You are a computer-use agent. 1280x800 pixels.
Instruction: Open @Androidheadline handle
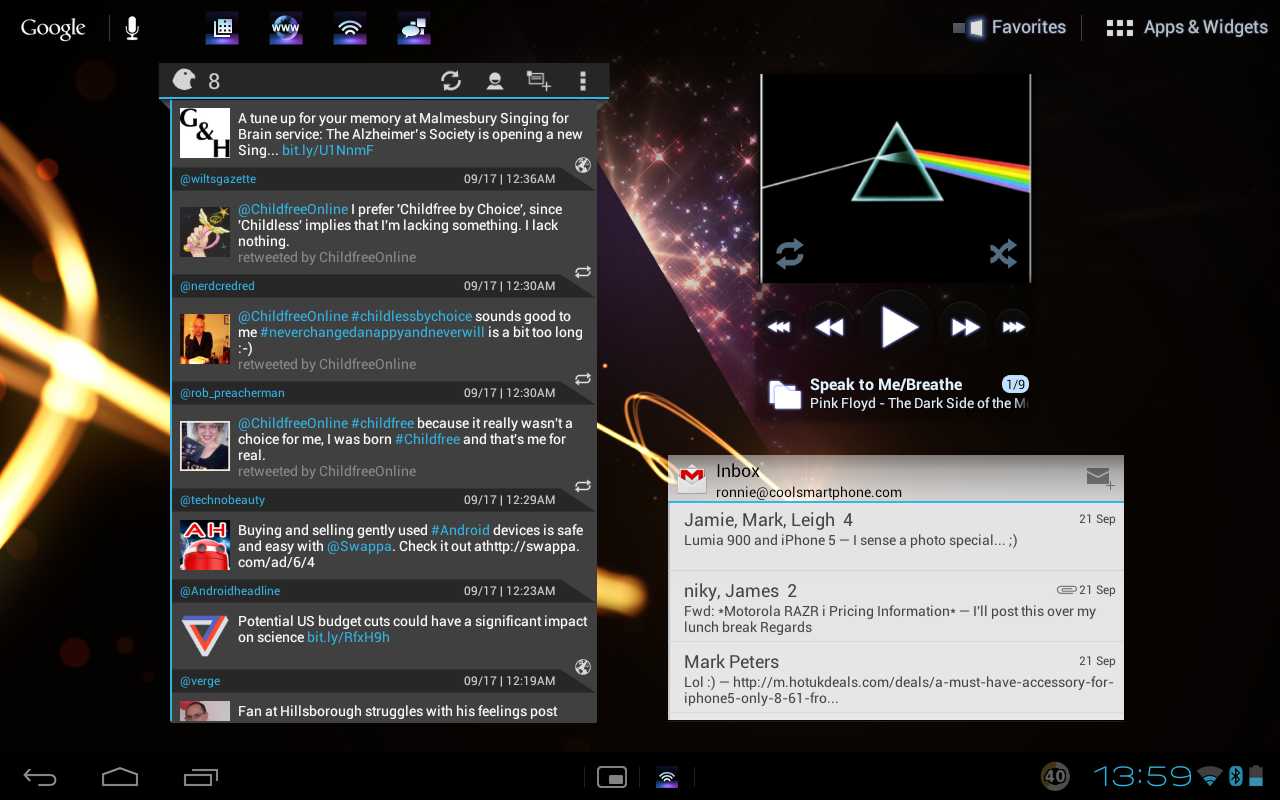pyautogui.click(x=230, y=591)
